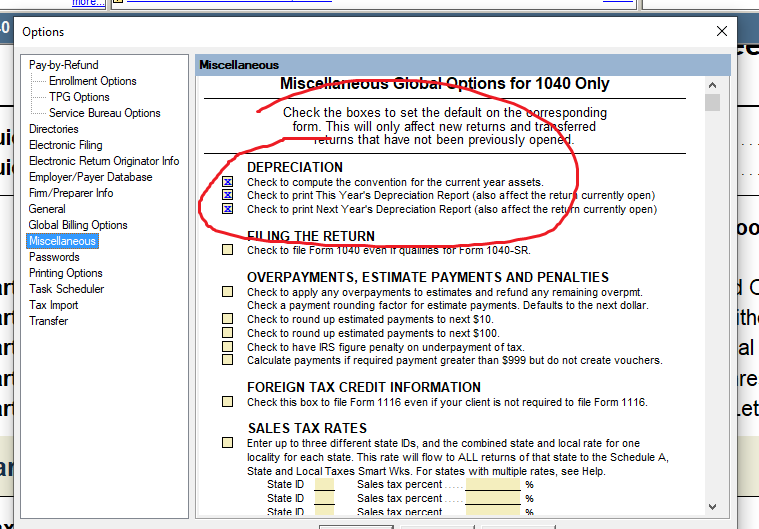Screen dimensions: 759x529
Task: Toggle print Next Year's Depreciation Report checkbox
Action: (x=228, y=210)
